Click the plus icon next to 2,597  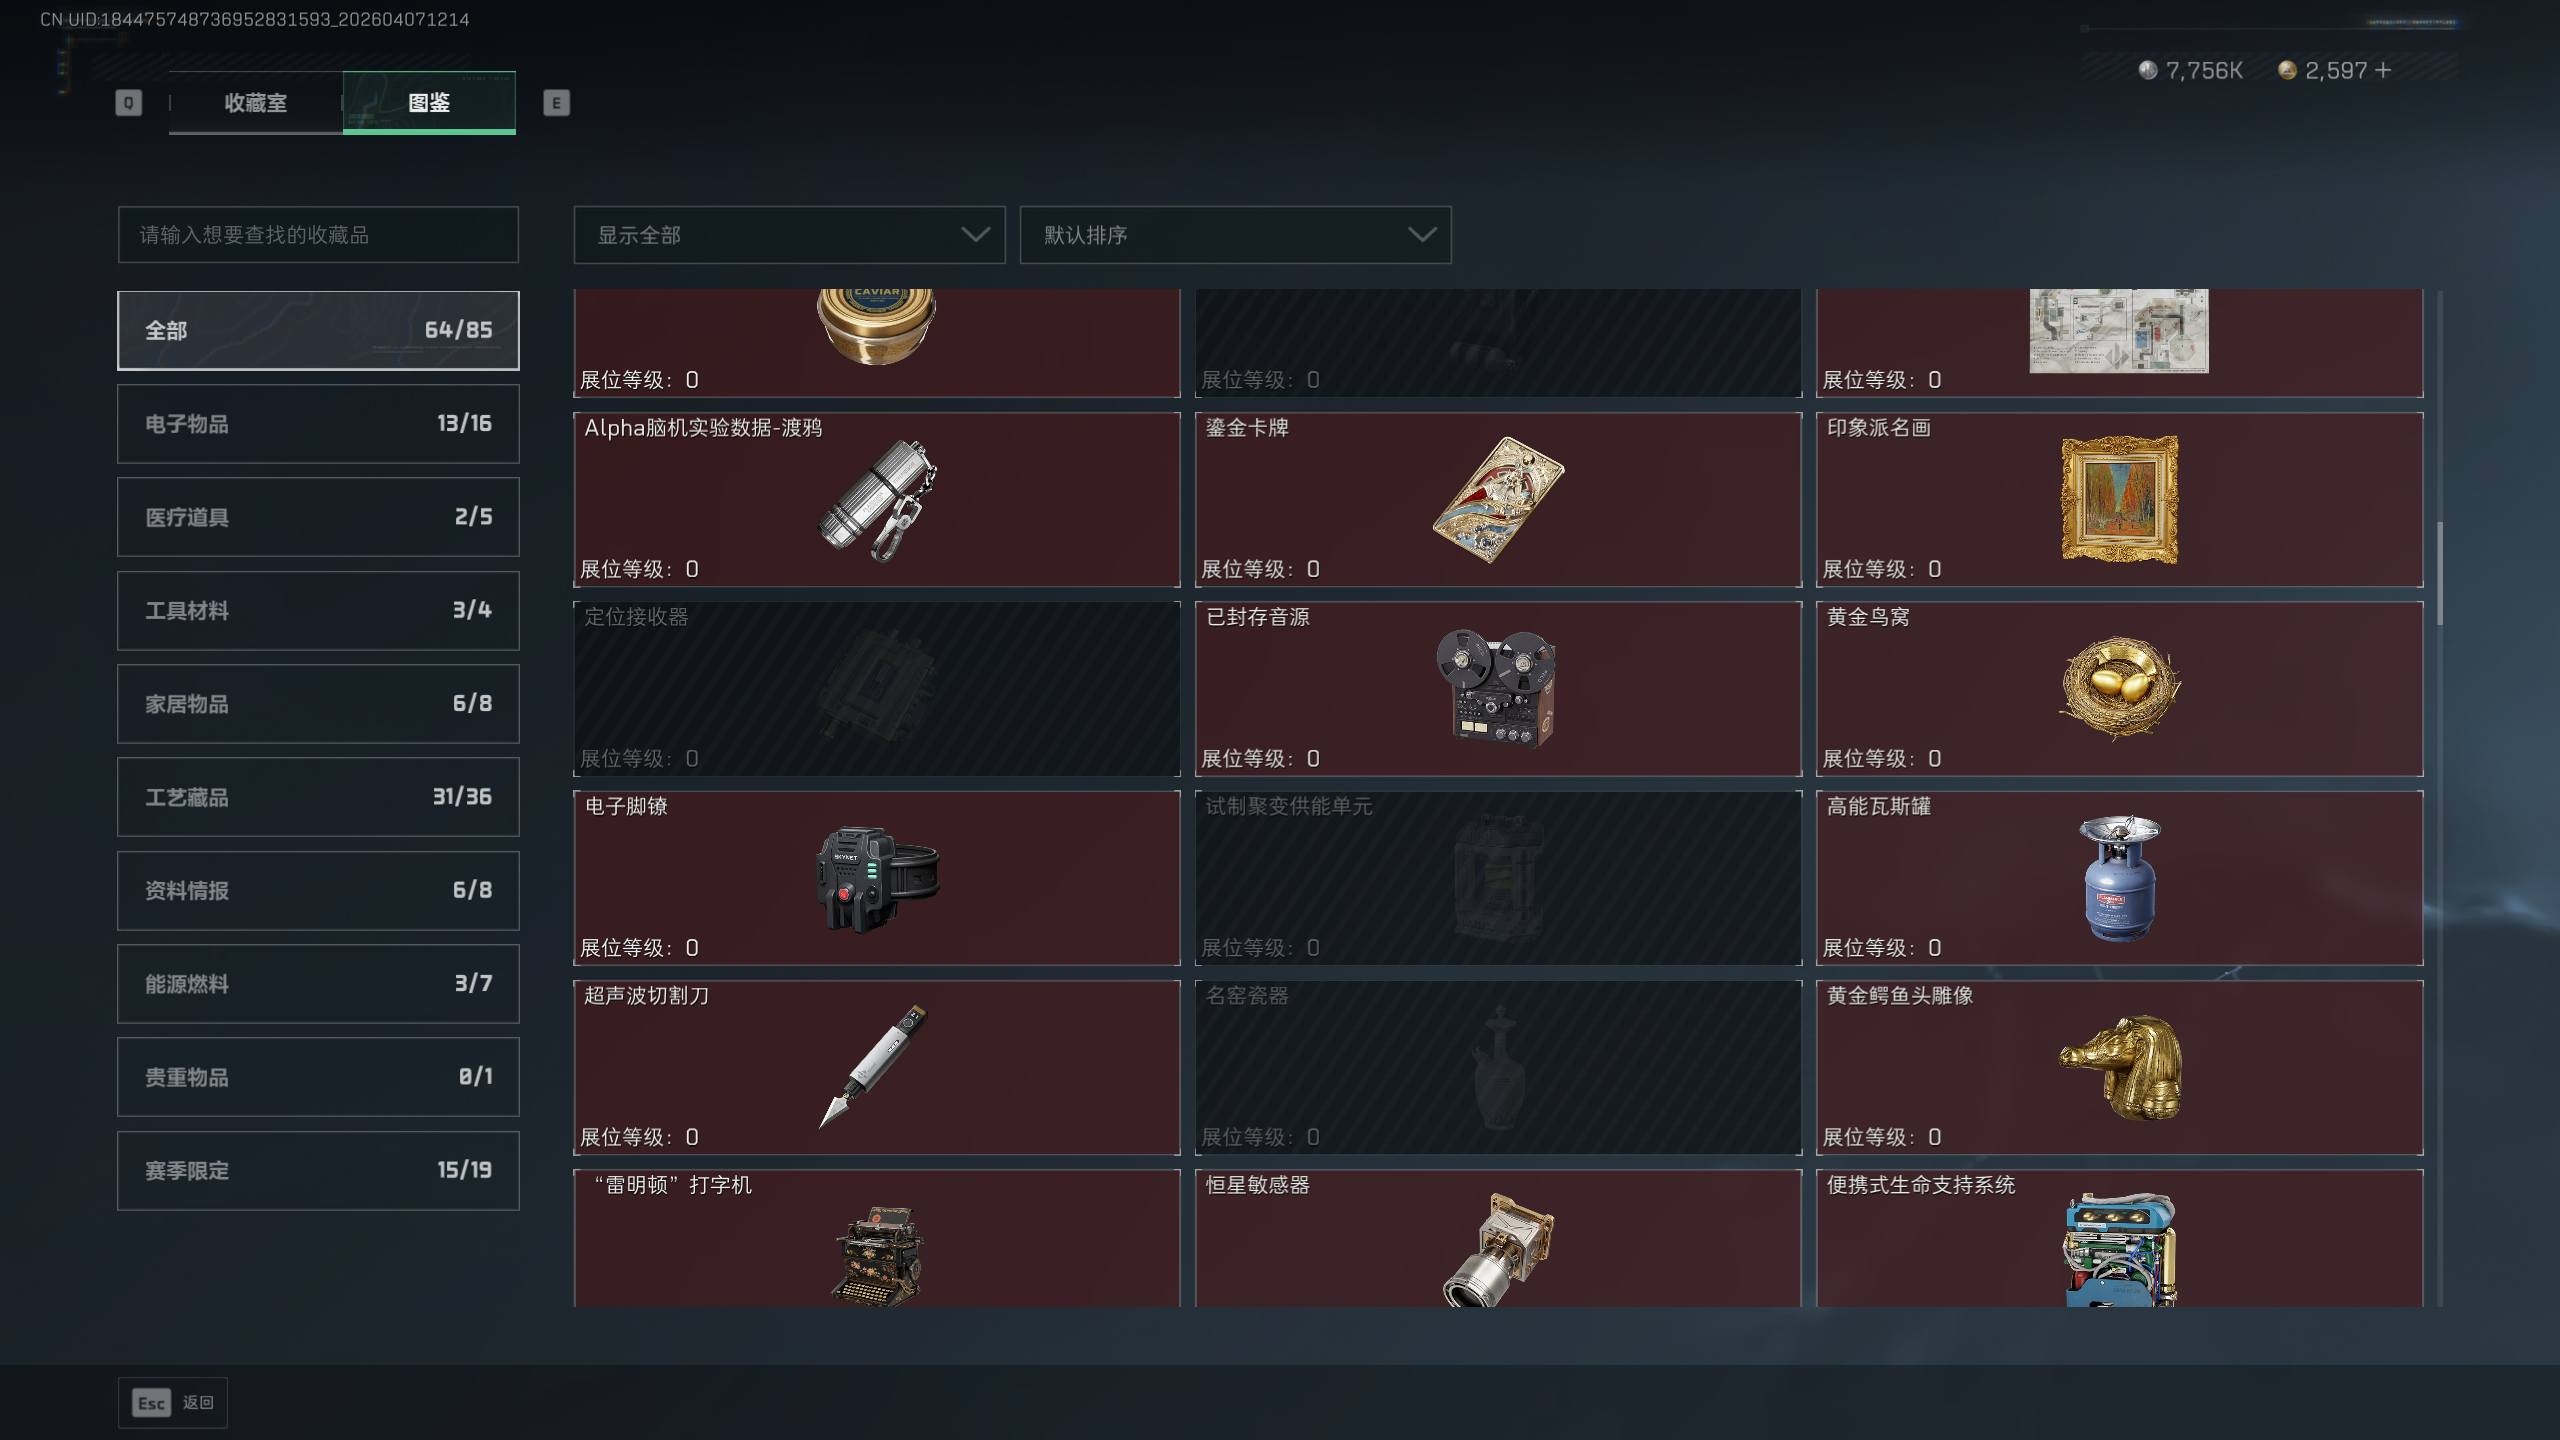(2383, 70)
